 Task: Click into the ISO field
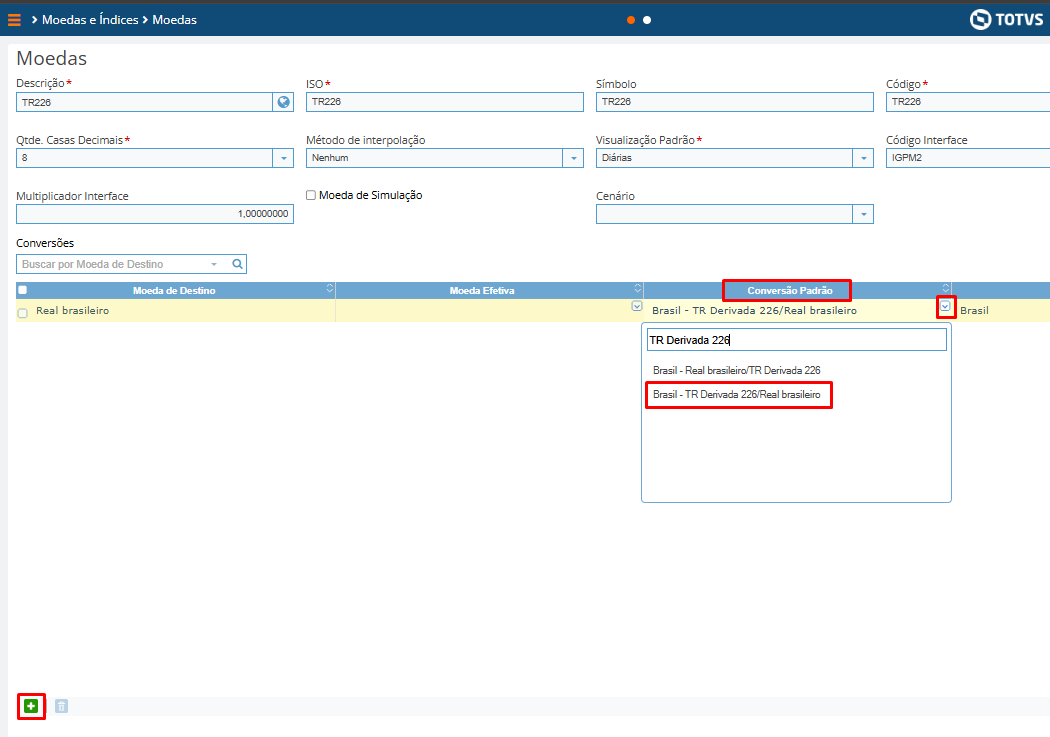(x=445, y=102)
